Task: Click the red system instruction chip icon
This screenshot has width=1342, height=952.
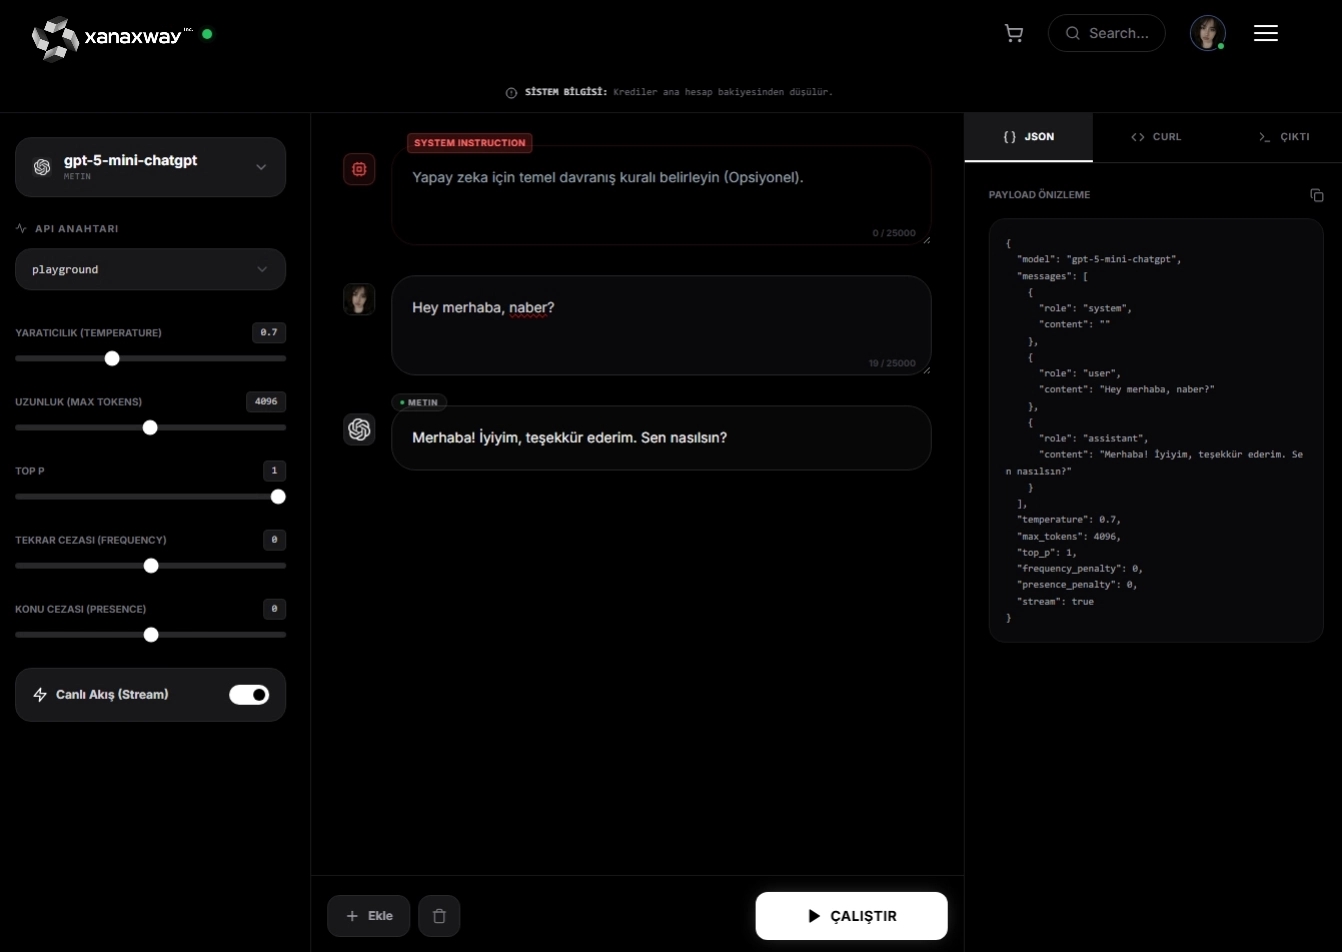Action: [x=359, y=169]
